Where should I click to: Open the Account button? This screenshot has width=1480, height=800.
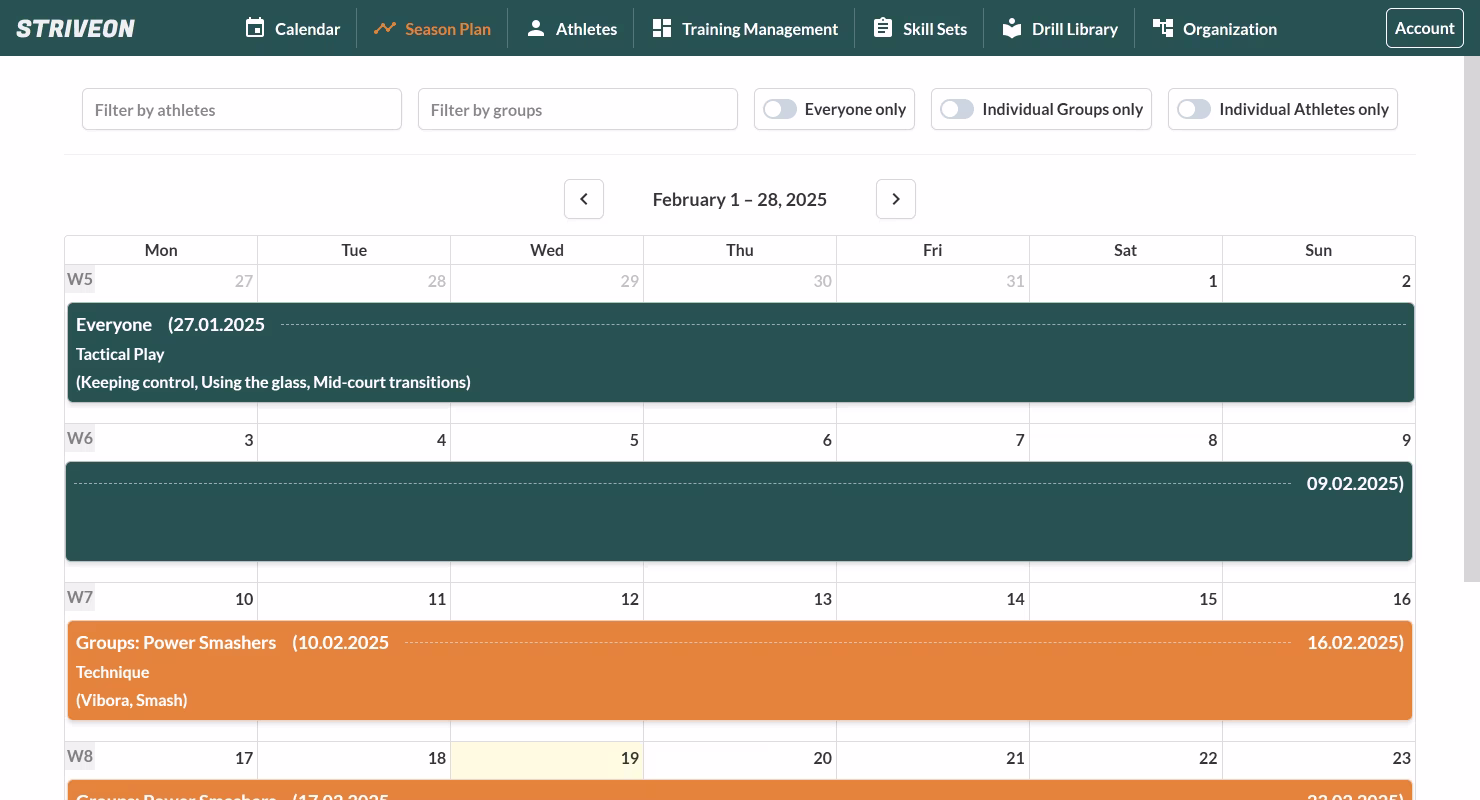point(1424,28)
